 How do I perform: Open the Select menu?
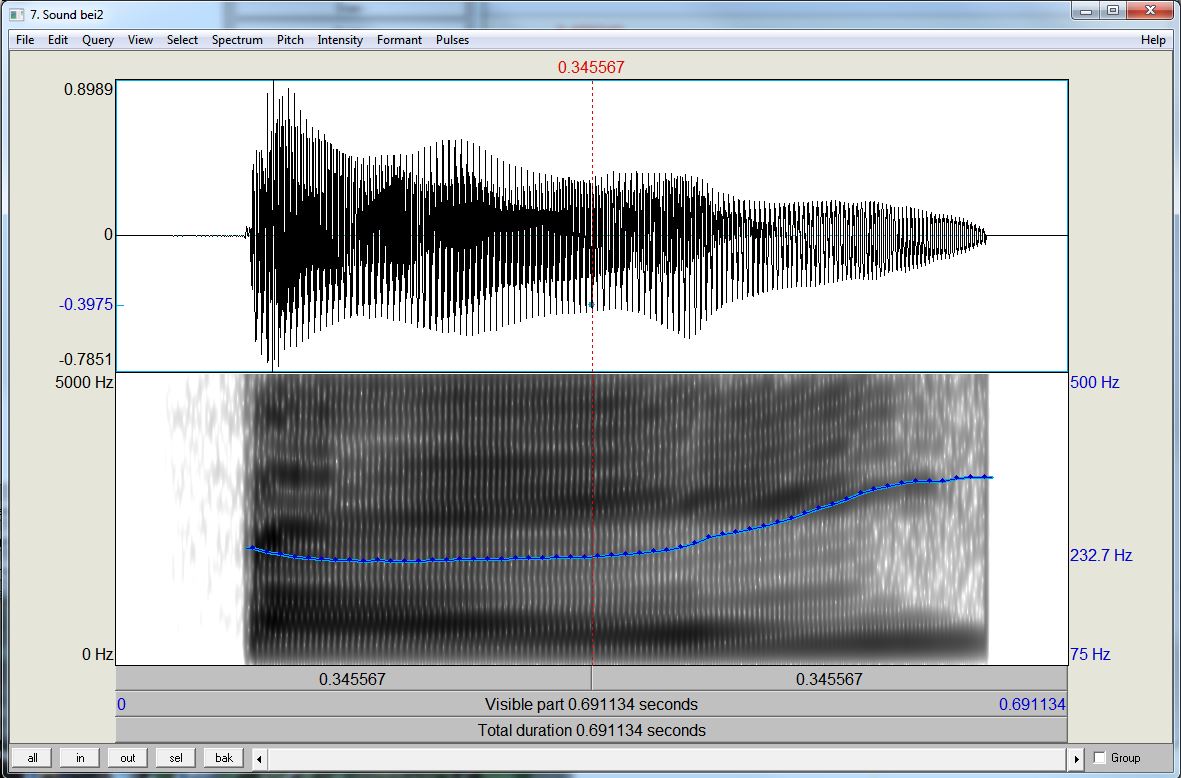pos(182,40)
